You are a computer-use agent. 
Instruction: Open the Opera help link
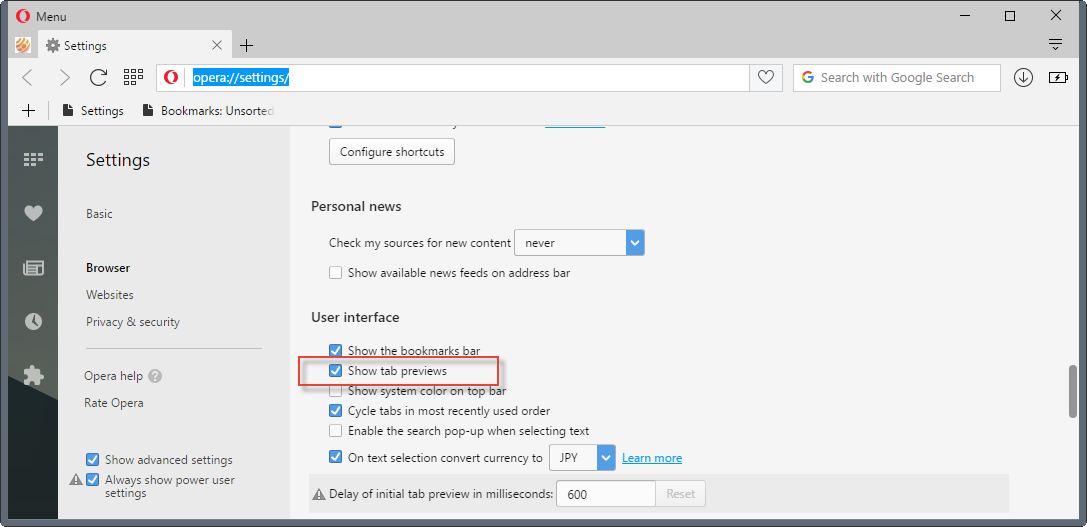pos(113,376)
